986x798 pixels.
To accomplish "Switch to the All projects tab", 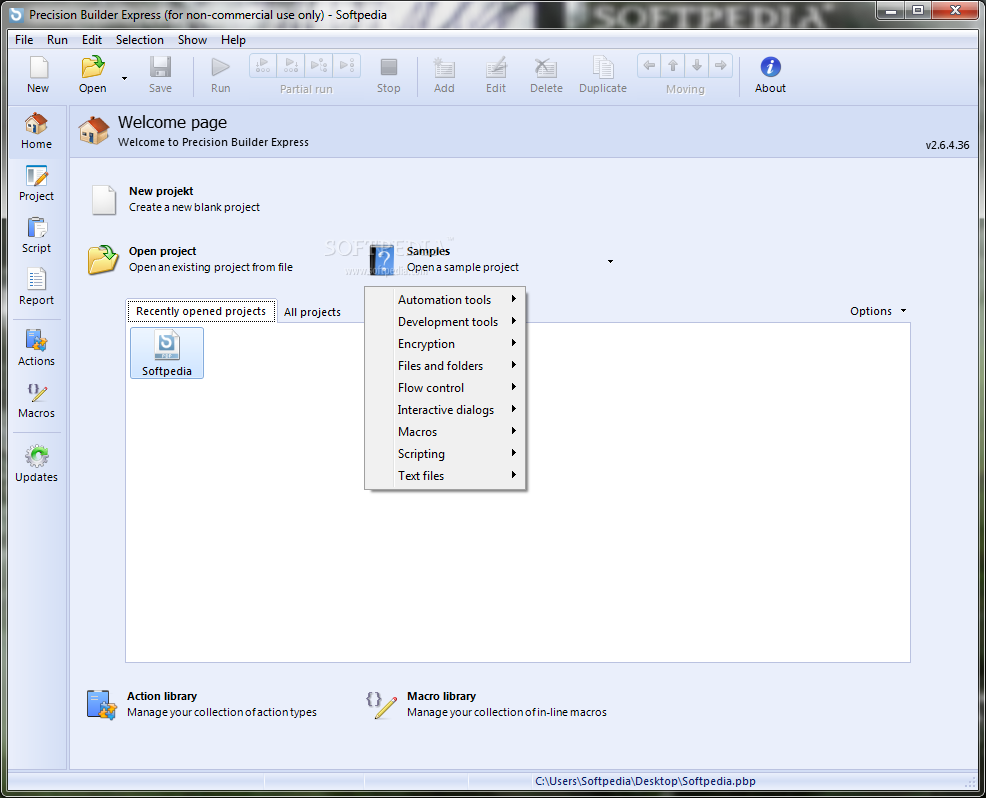I will click(312, 312).
